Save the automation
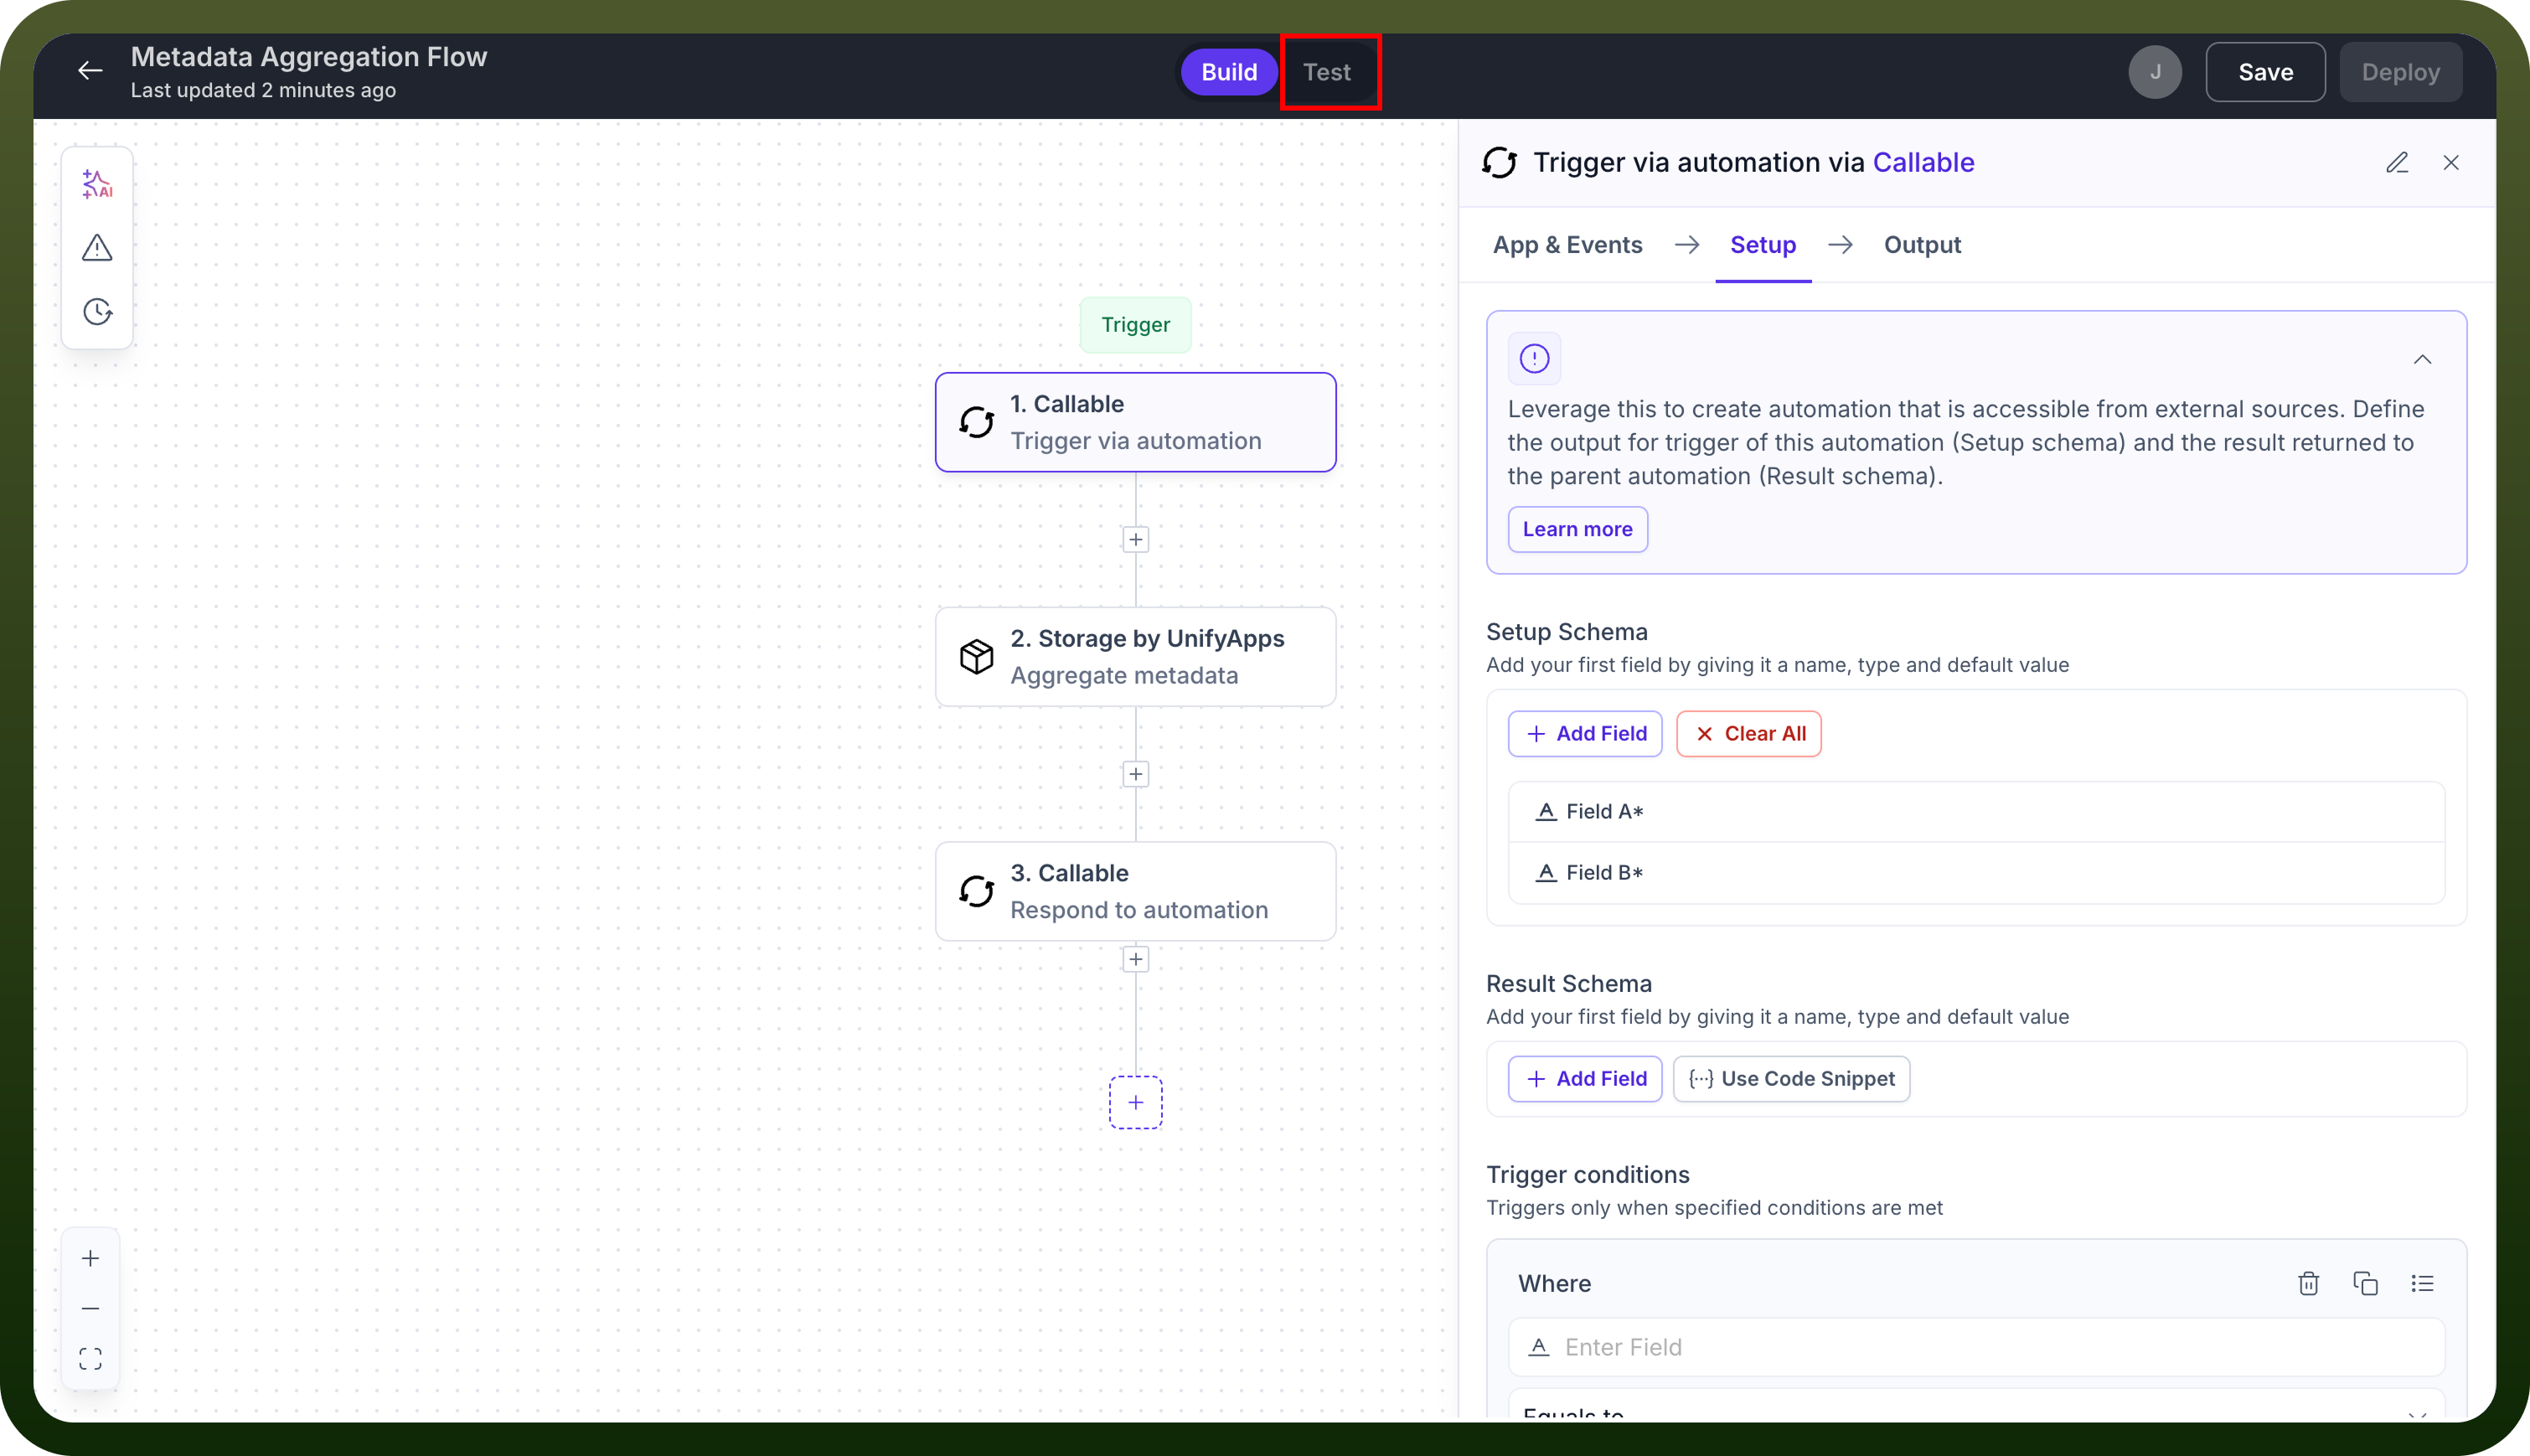This screenshot has width=2530, height=1456. pos(2265,72)
